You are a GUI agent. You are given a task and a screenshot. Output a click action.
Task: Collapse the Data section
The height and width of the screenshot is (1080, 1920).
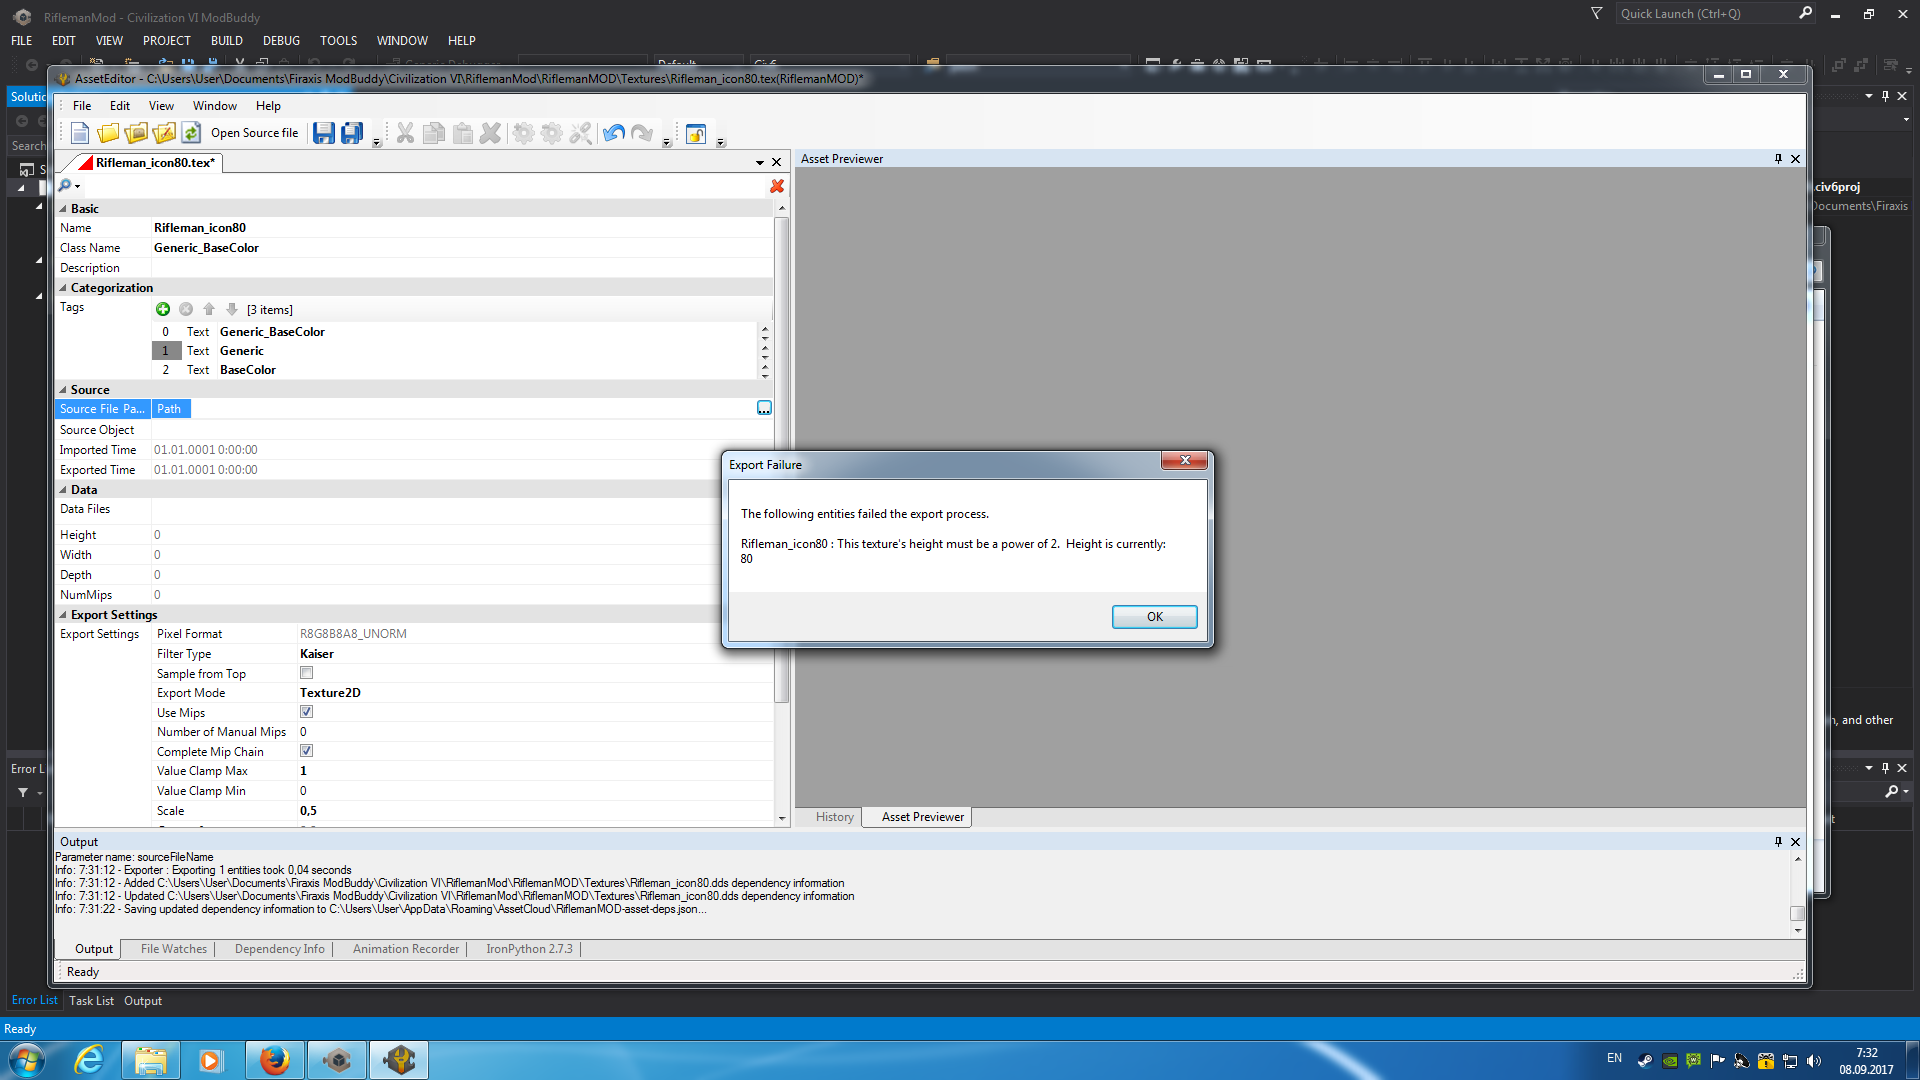pos(63,490)
